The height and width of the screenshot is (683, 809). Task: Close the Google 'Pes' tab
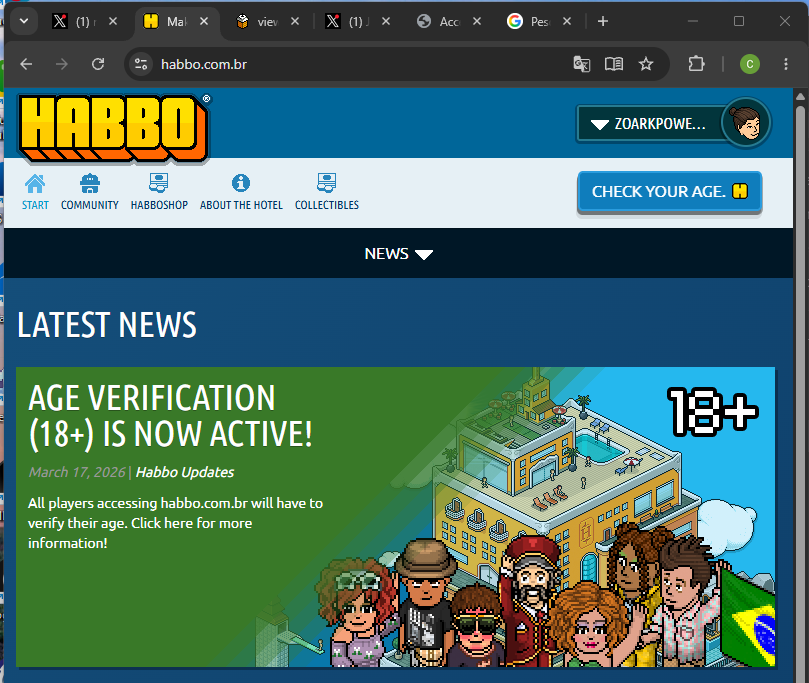click(567, 21)
